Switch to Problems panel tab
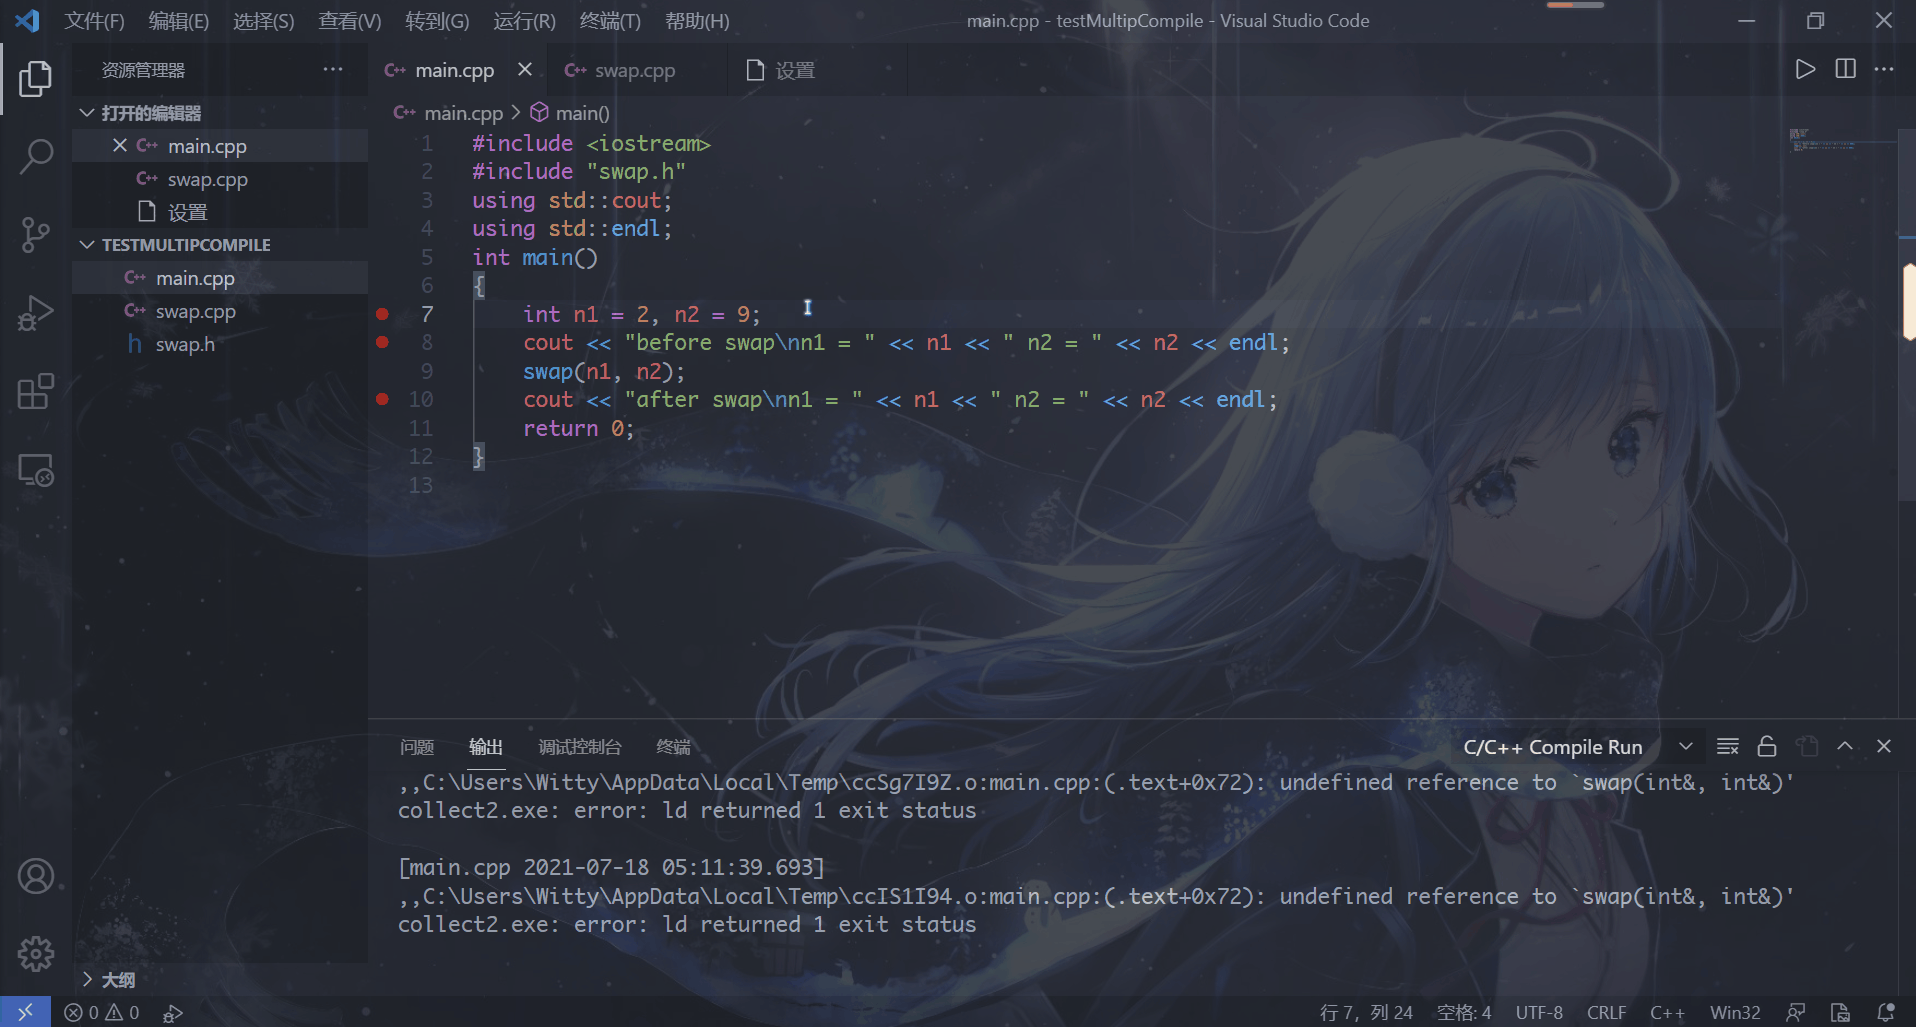Screen dimensions: 1916x1027 pyautogui.click(x=416, y=747)
